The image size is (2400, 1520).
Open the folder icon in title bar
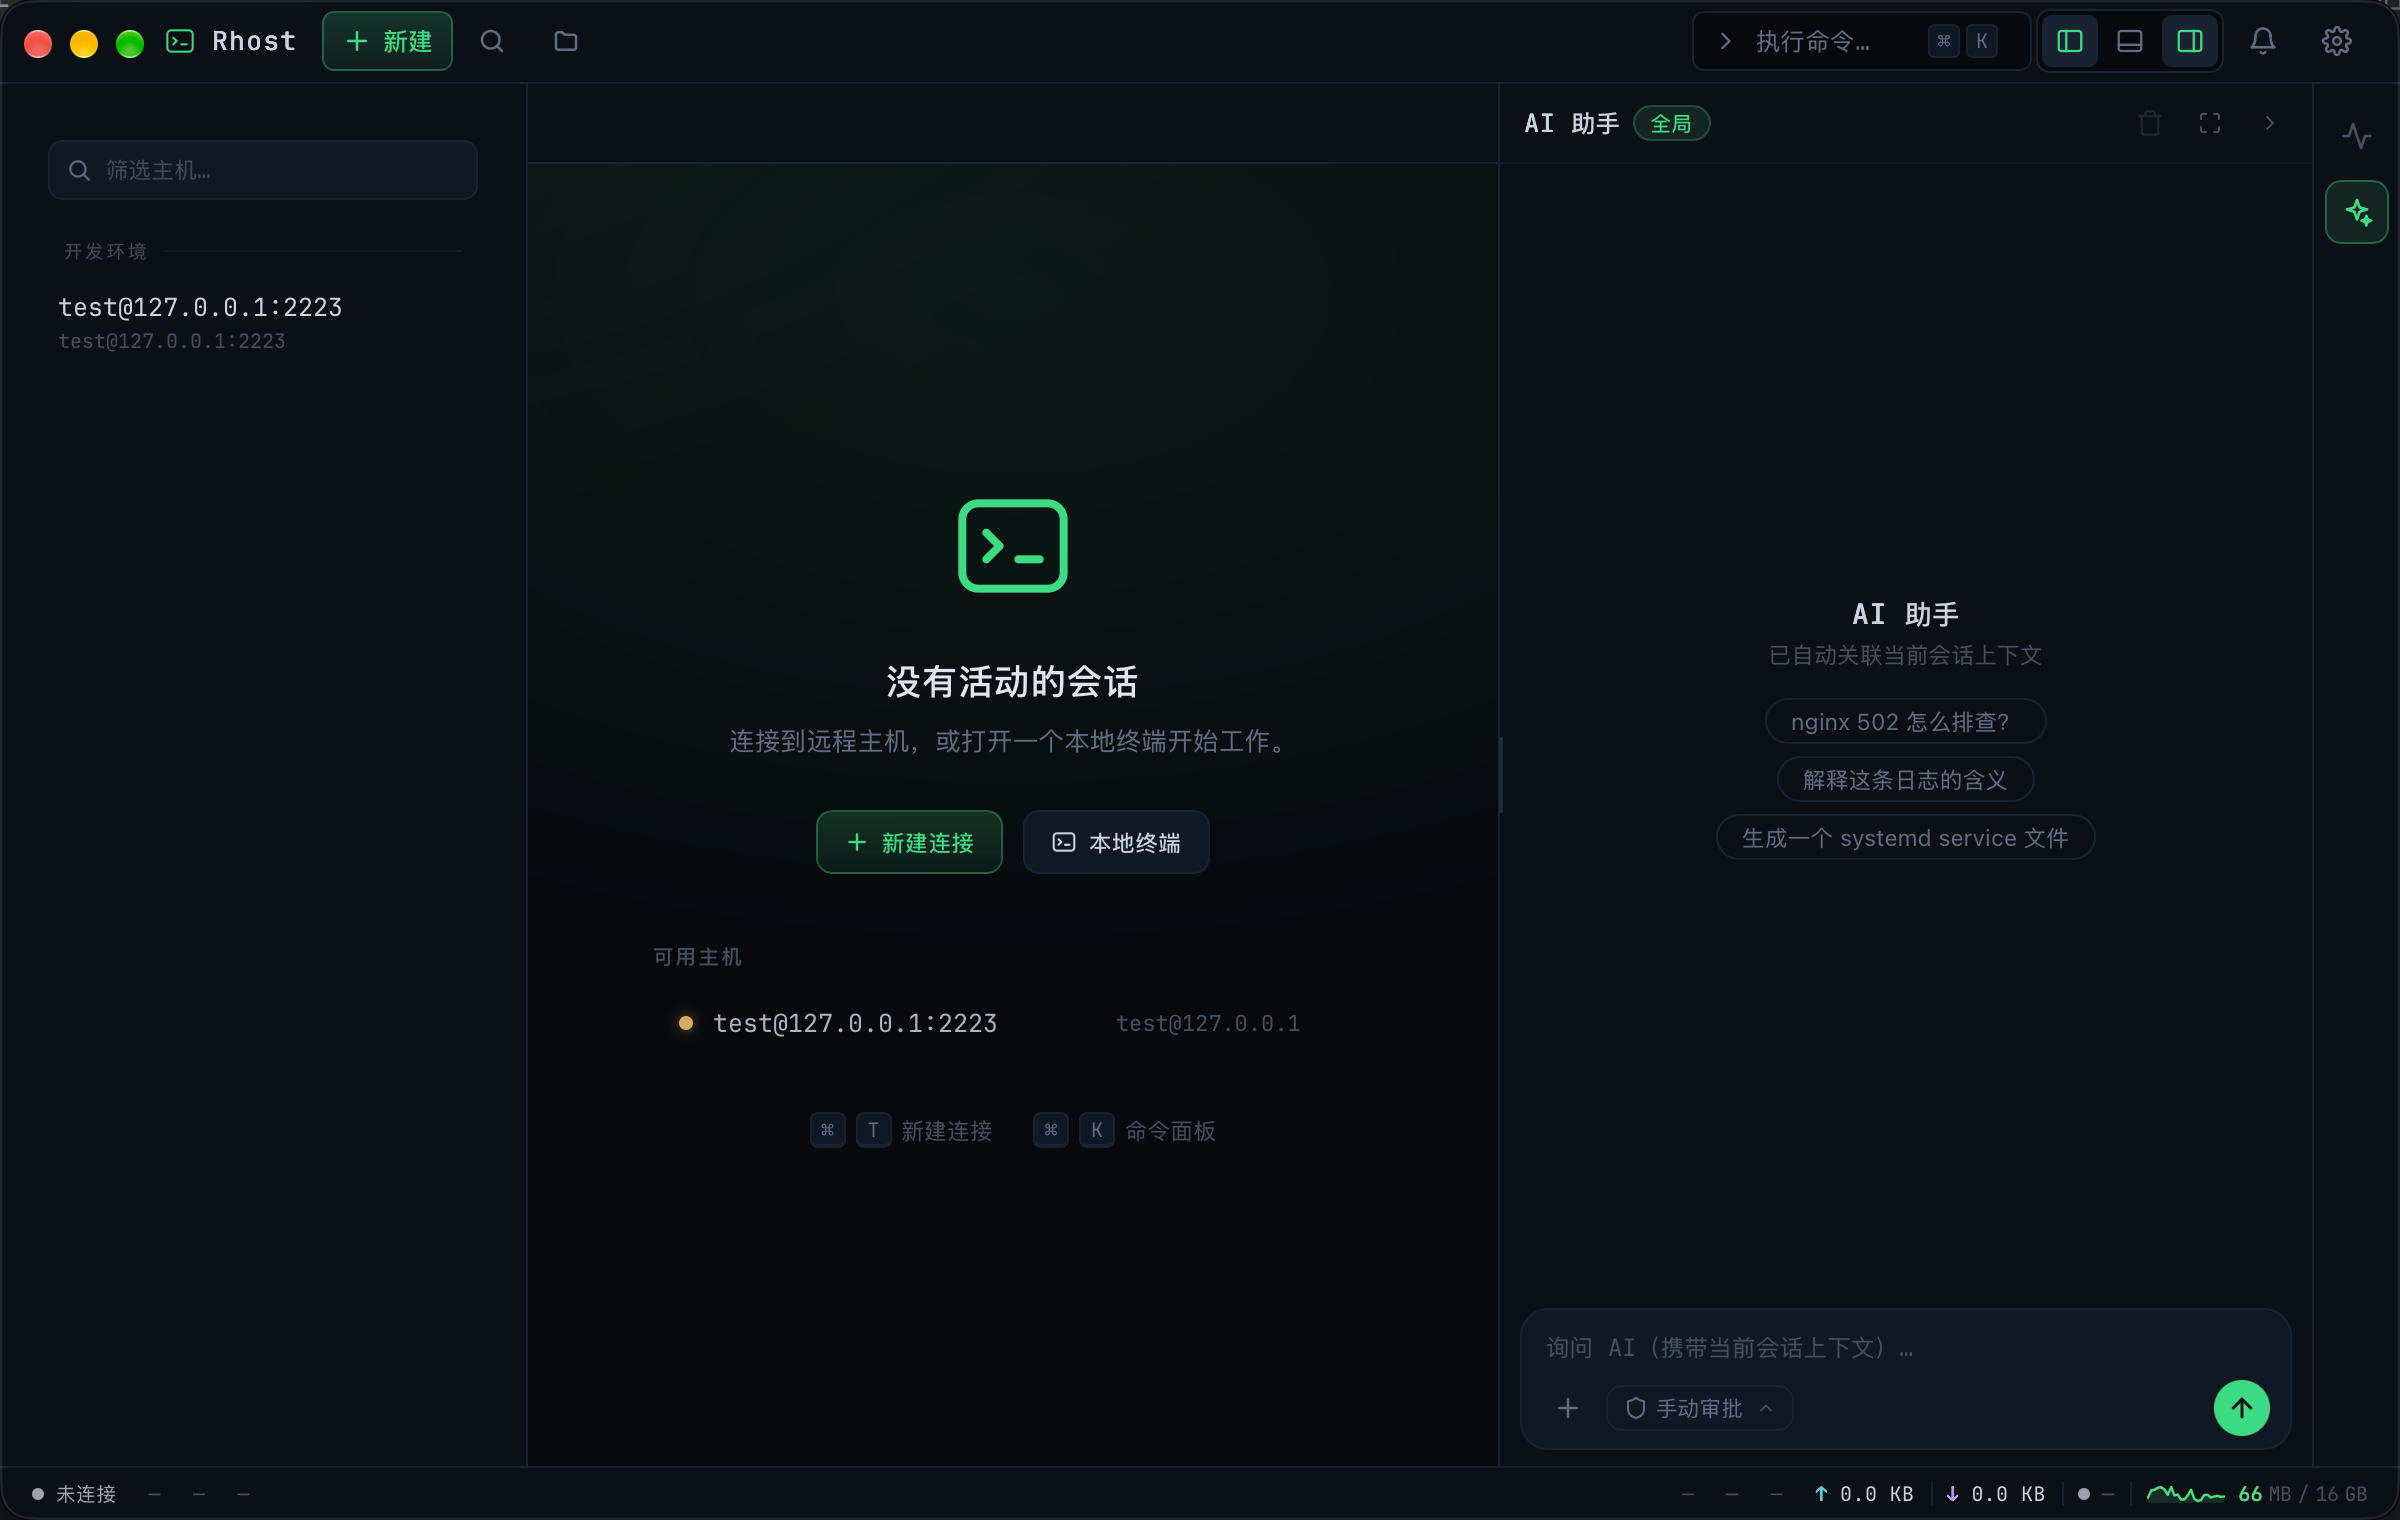tap(566, 41)
